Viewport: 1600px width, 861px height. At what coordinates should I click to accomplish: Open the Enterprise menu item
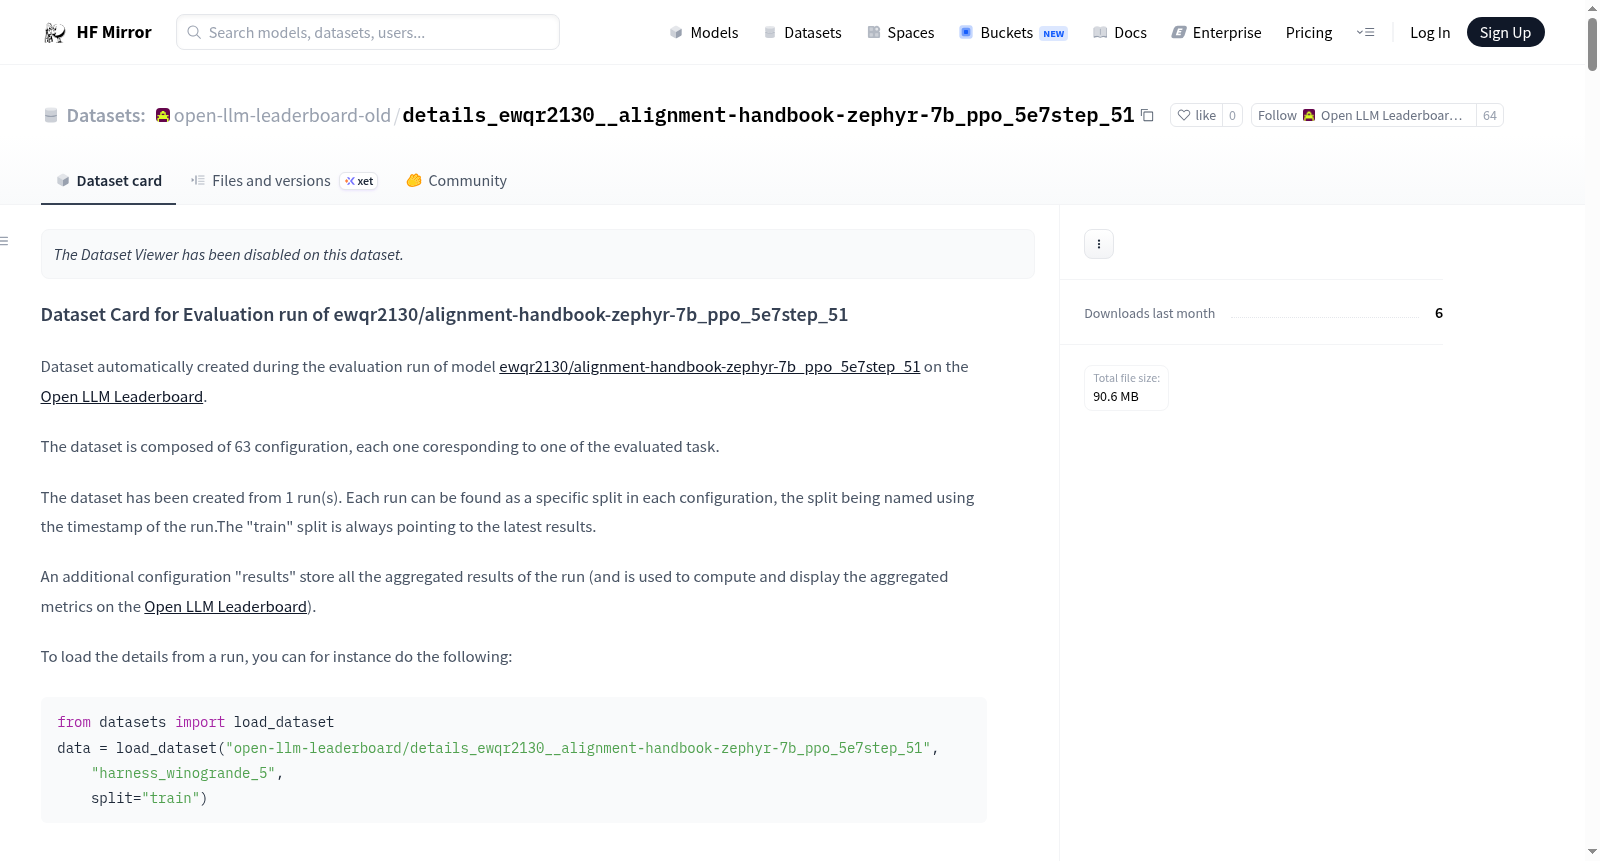pos(1216,33)
